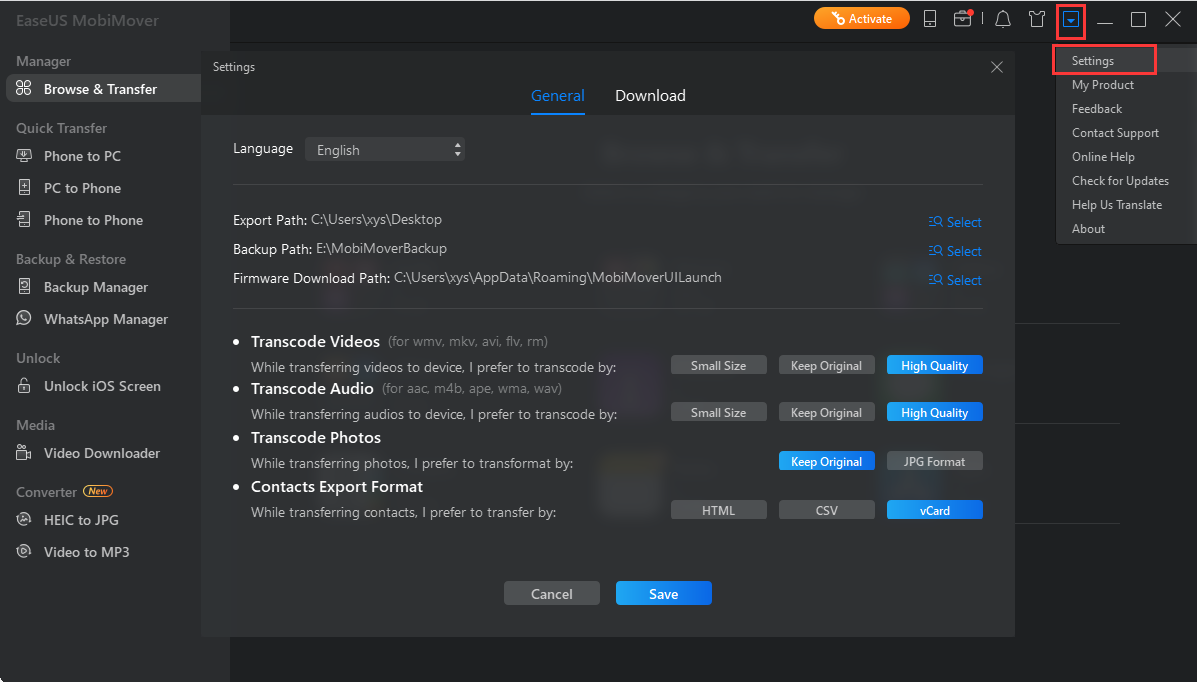Click the Backup Manager sidebar icon
This screenshot has width=1197, height=682.
point(25,287)
